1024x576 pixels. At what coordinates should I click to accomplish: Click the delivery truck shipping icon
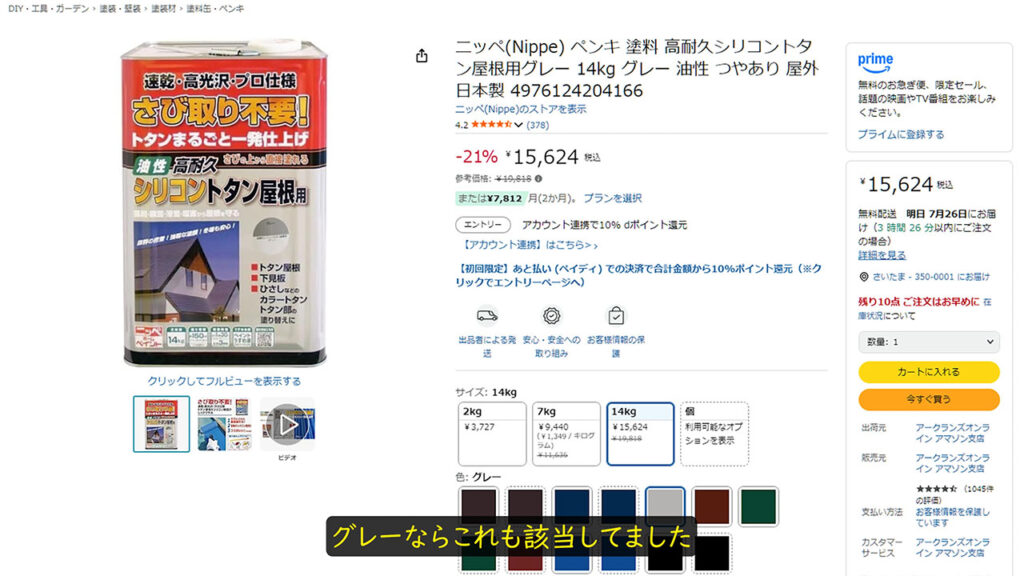487,316
